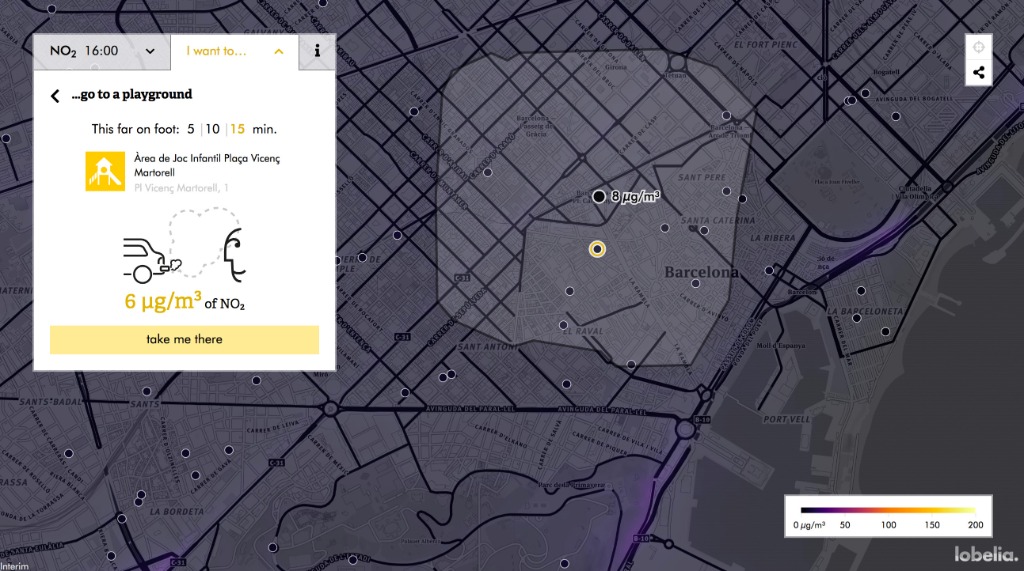The width and height of the screenshot is (1024, 571).
Task: Click the 'SANTA CATERINA' map label
Action: tap(718, 221)
